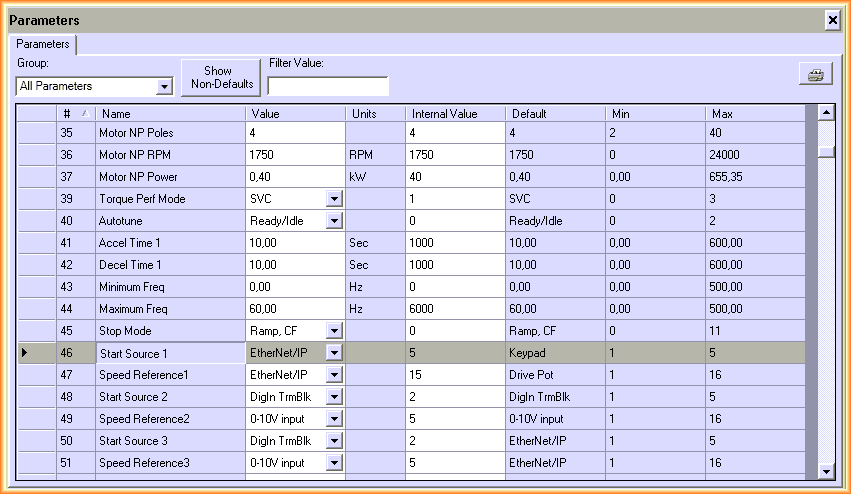
Task: Click the Maximum Freq value cell
Action: pyautogui.click(x=295, y=308)
